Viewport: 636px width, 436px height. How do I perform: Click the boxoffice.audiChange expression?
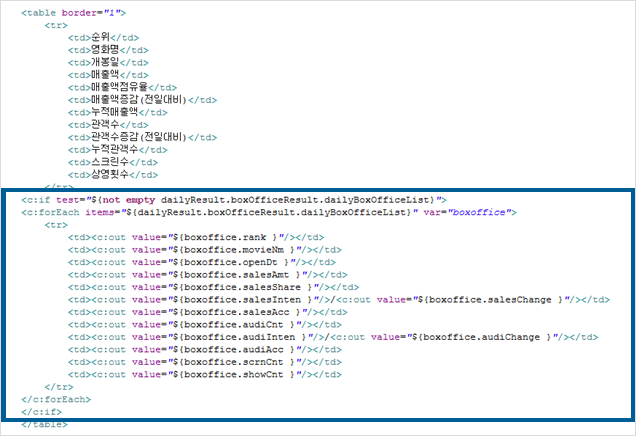click(482, 337)
